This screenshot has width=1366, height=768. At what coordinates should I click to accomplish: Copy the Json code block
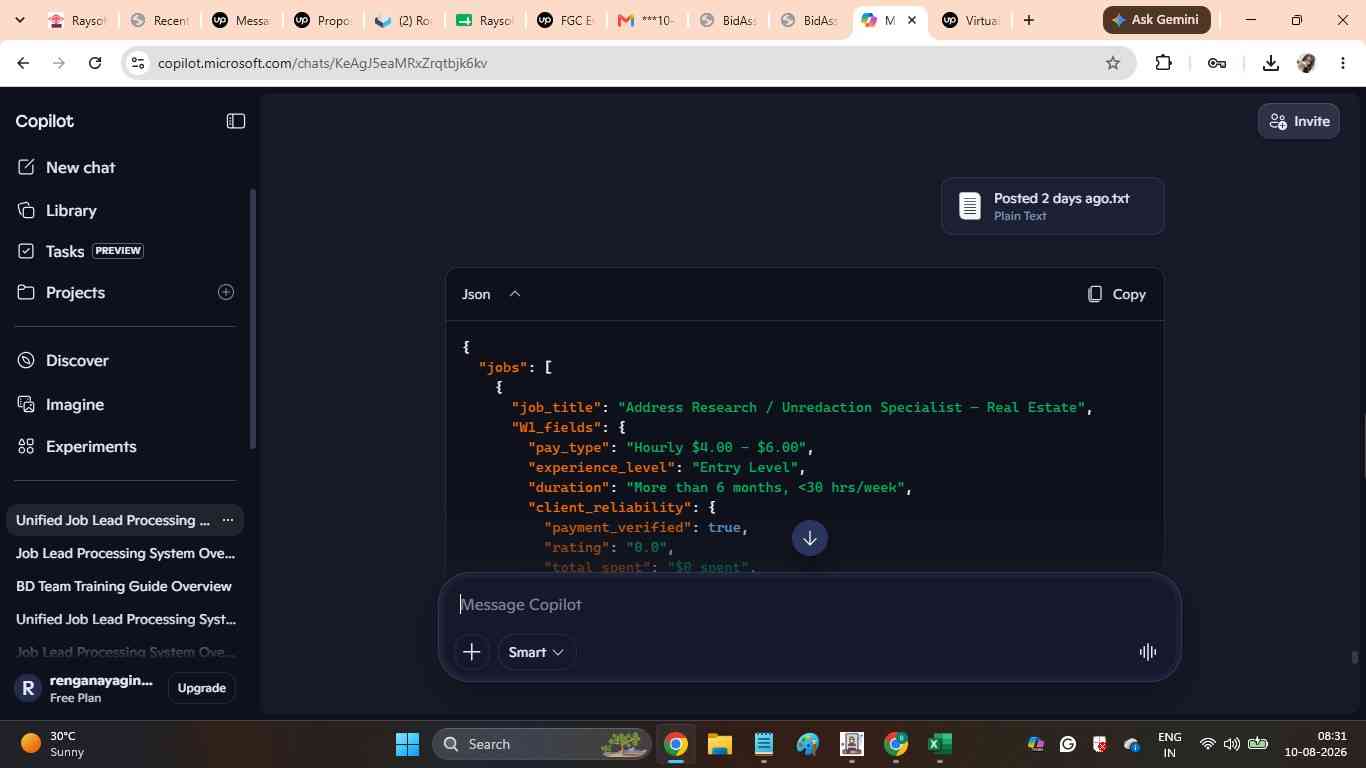point(1116,294)
